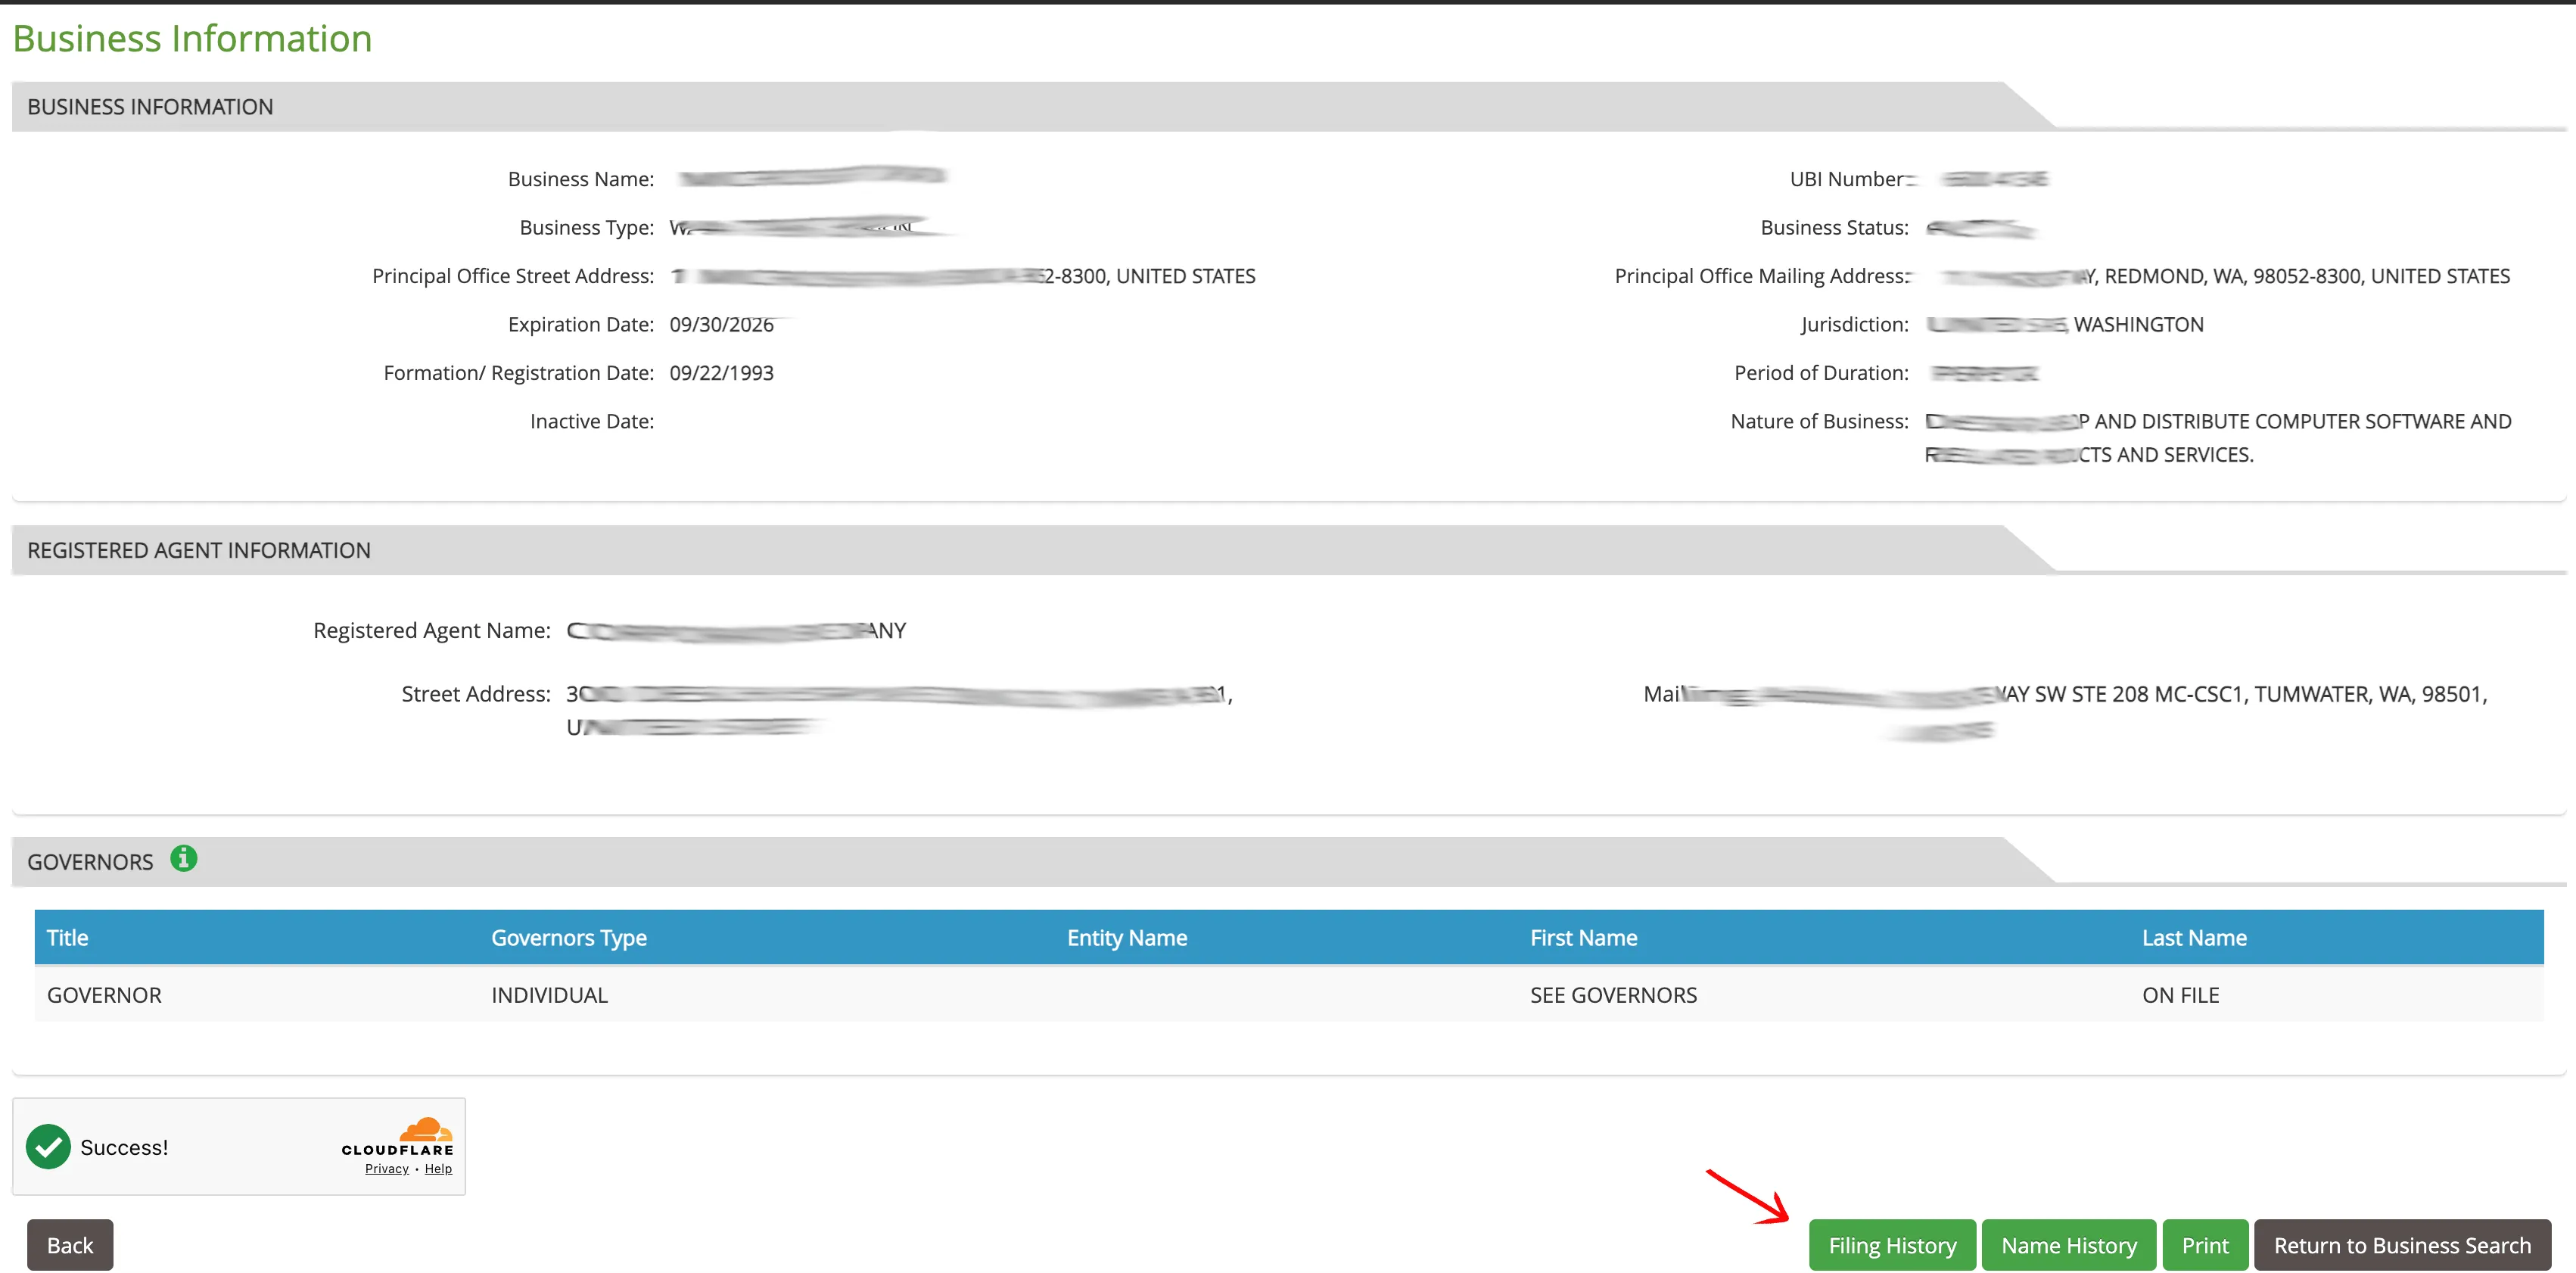The height and width of the screenshot is (1273, 2576).
Task: Click the Inactive Date label
Action: click(591, 422)
